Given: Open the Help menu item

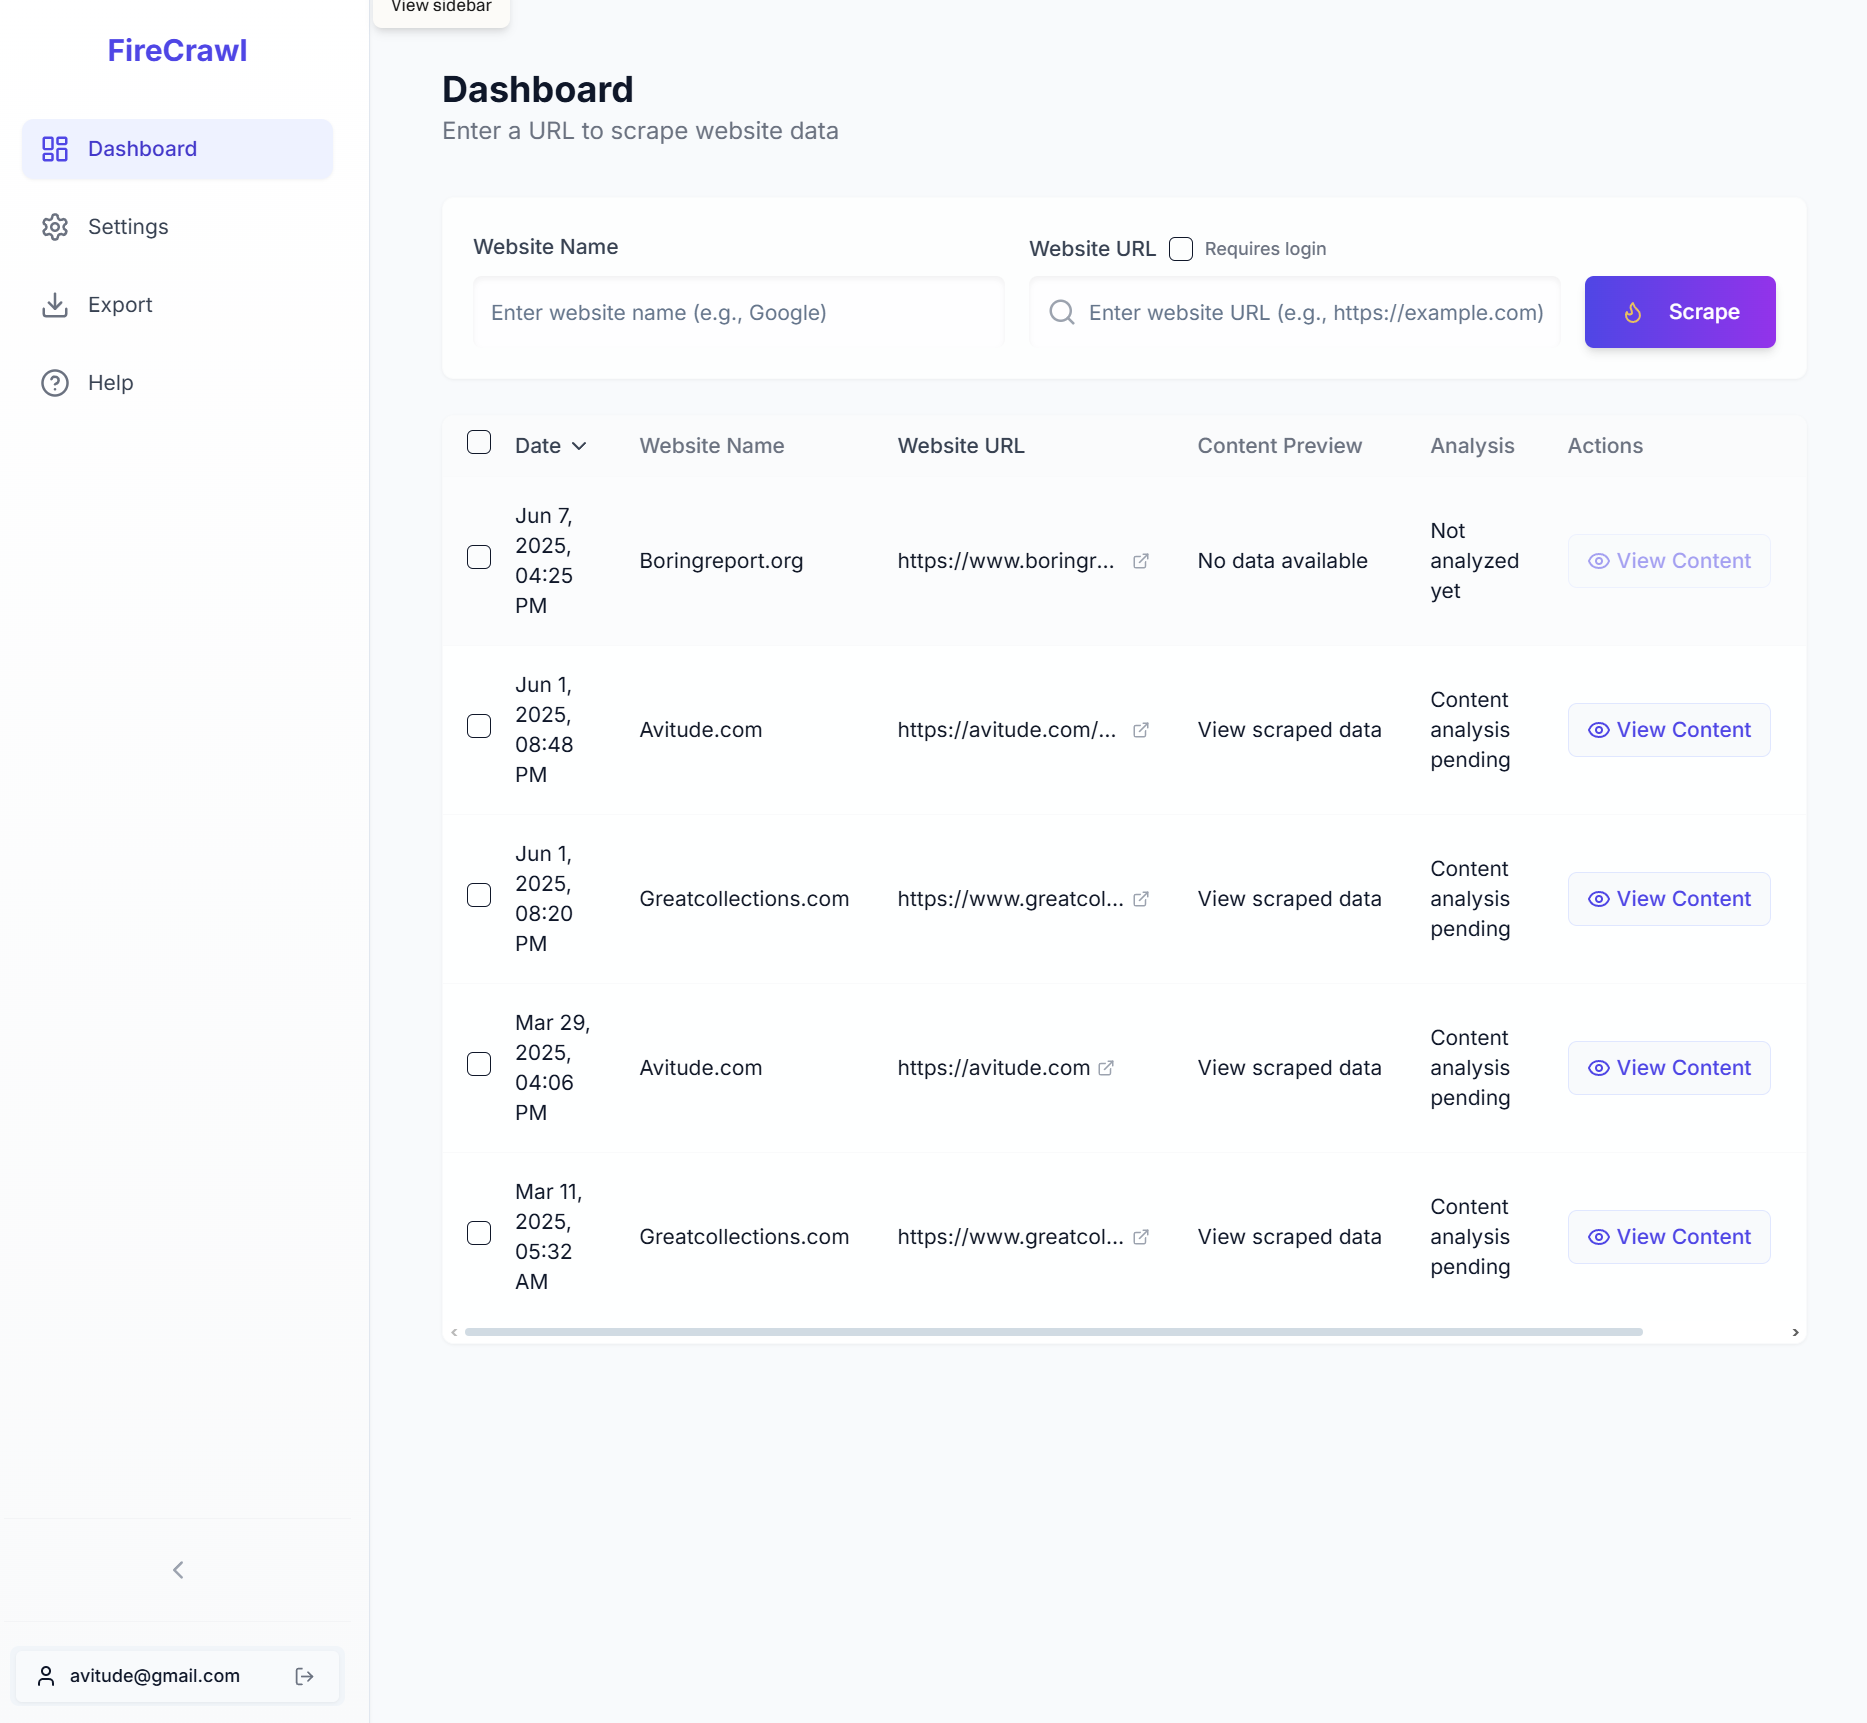Looking at the screenshot, I should point(177,383).
